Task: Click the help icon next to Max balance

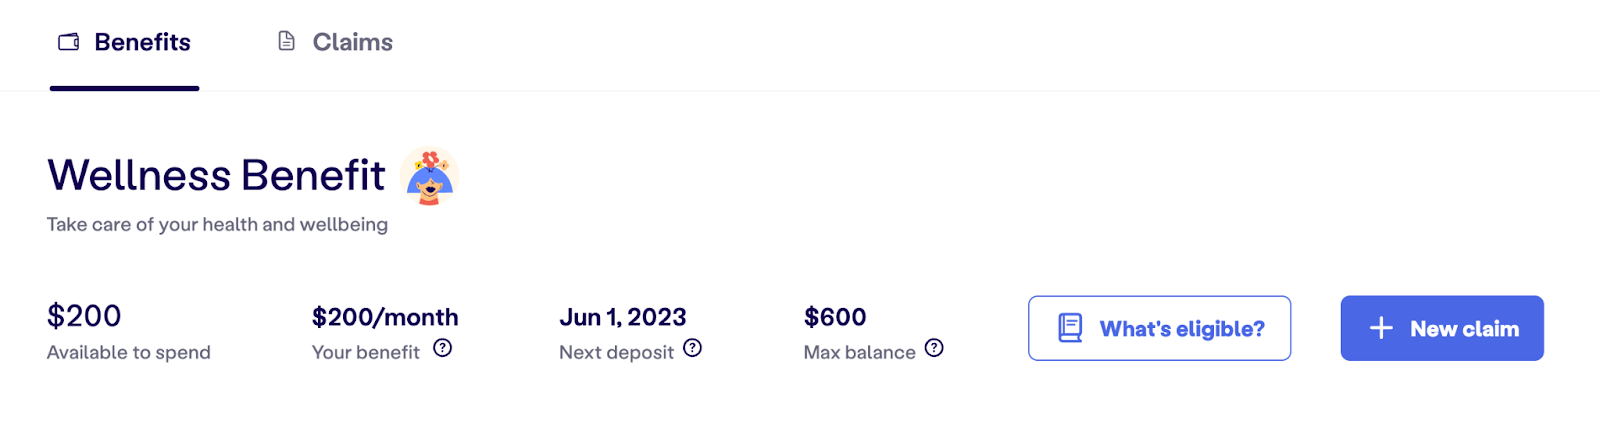Action: tap(934, 348)
